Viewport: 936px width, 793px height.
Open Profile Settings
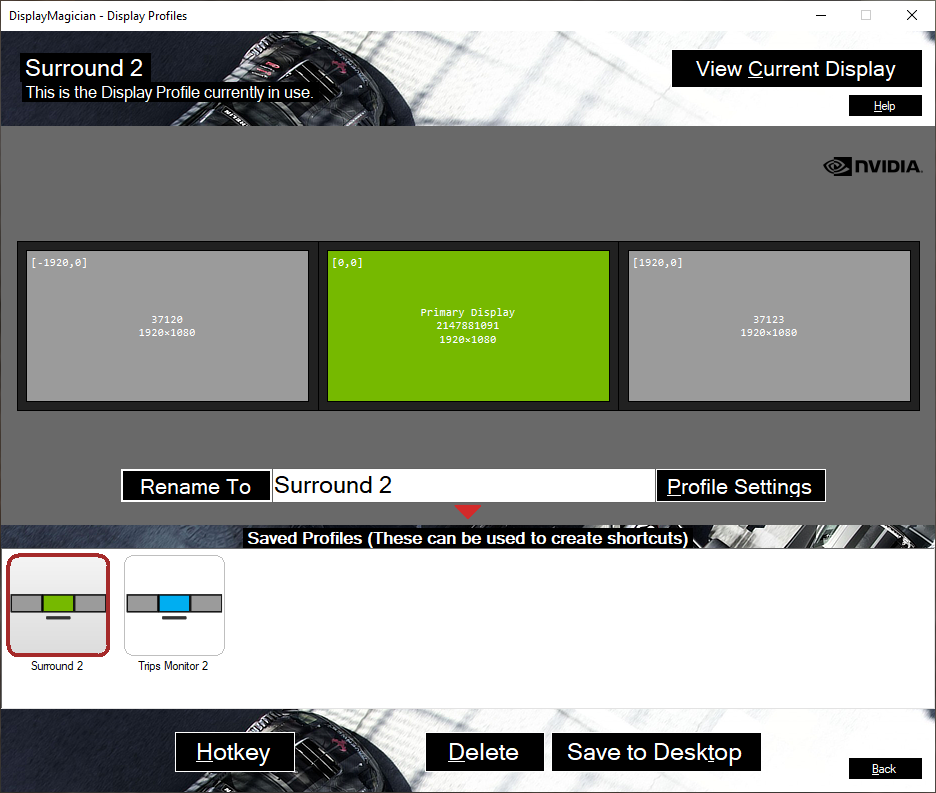pyautogui.click(x=740, y=485)
